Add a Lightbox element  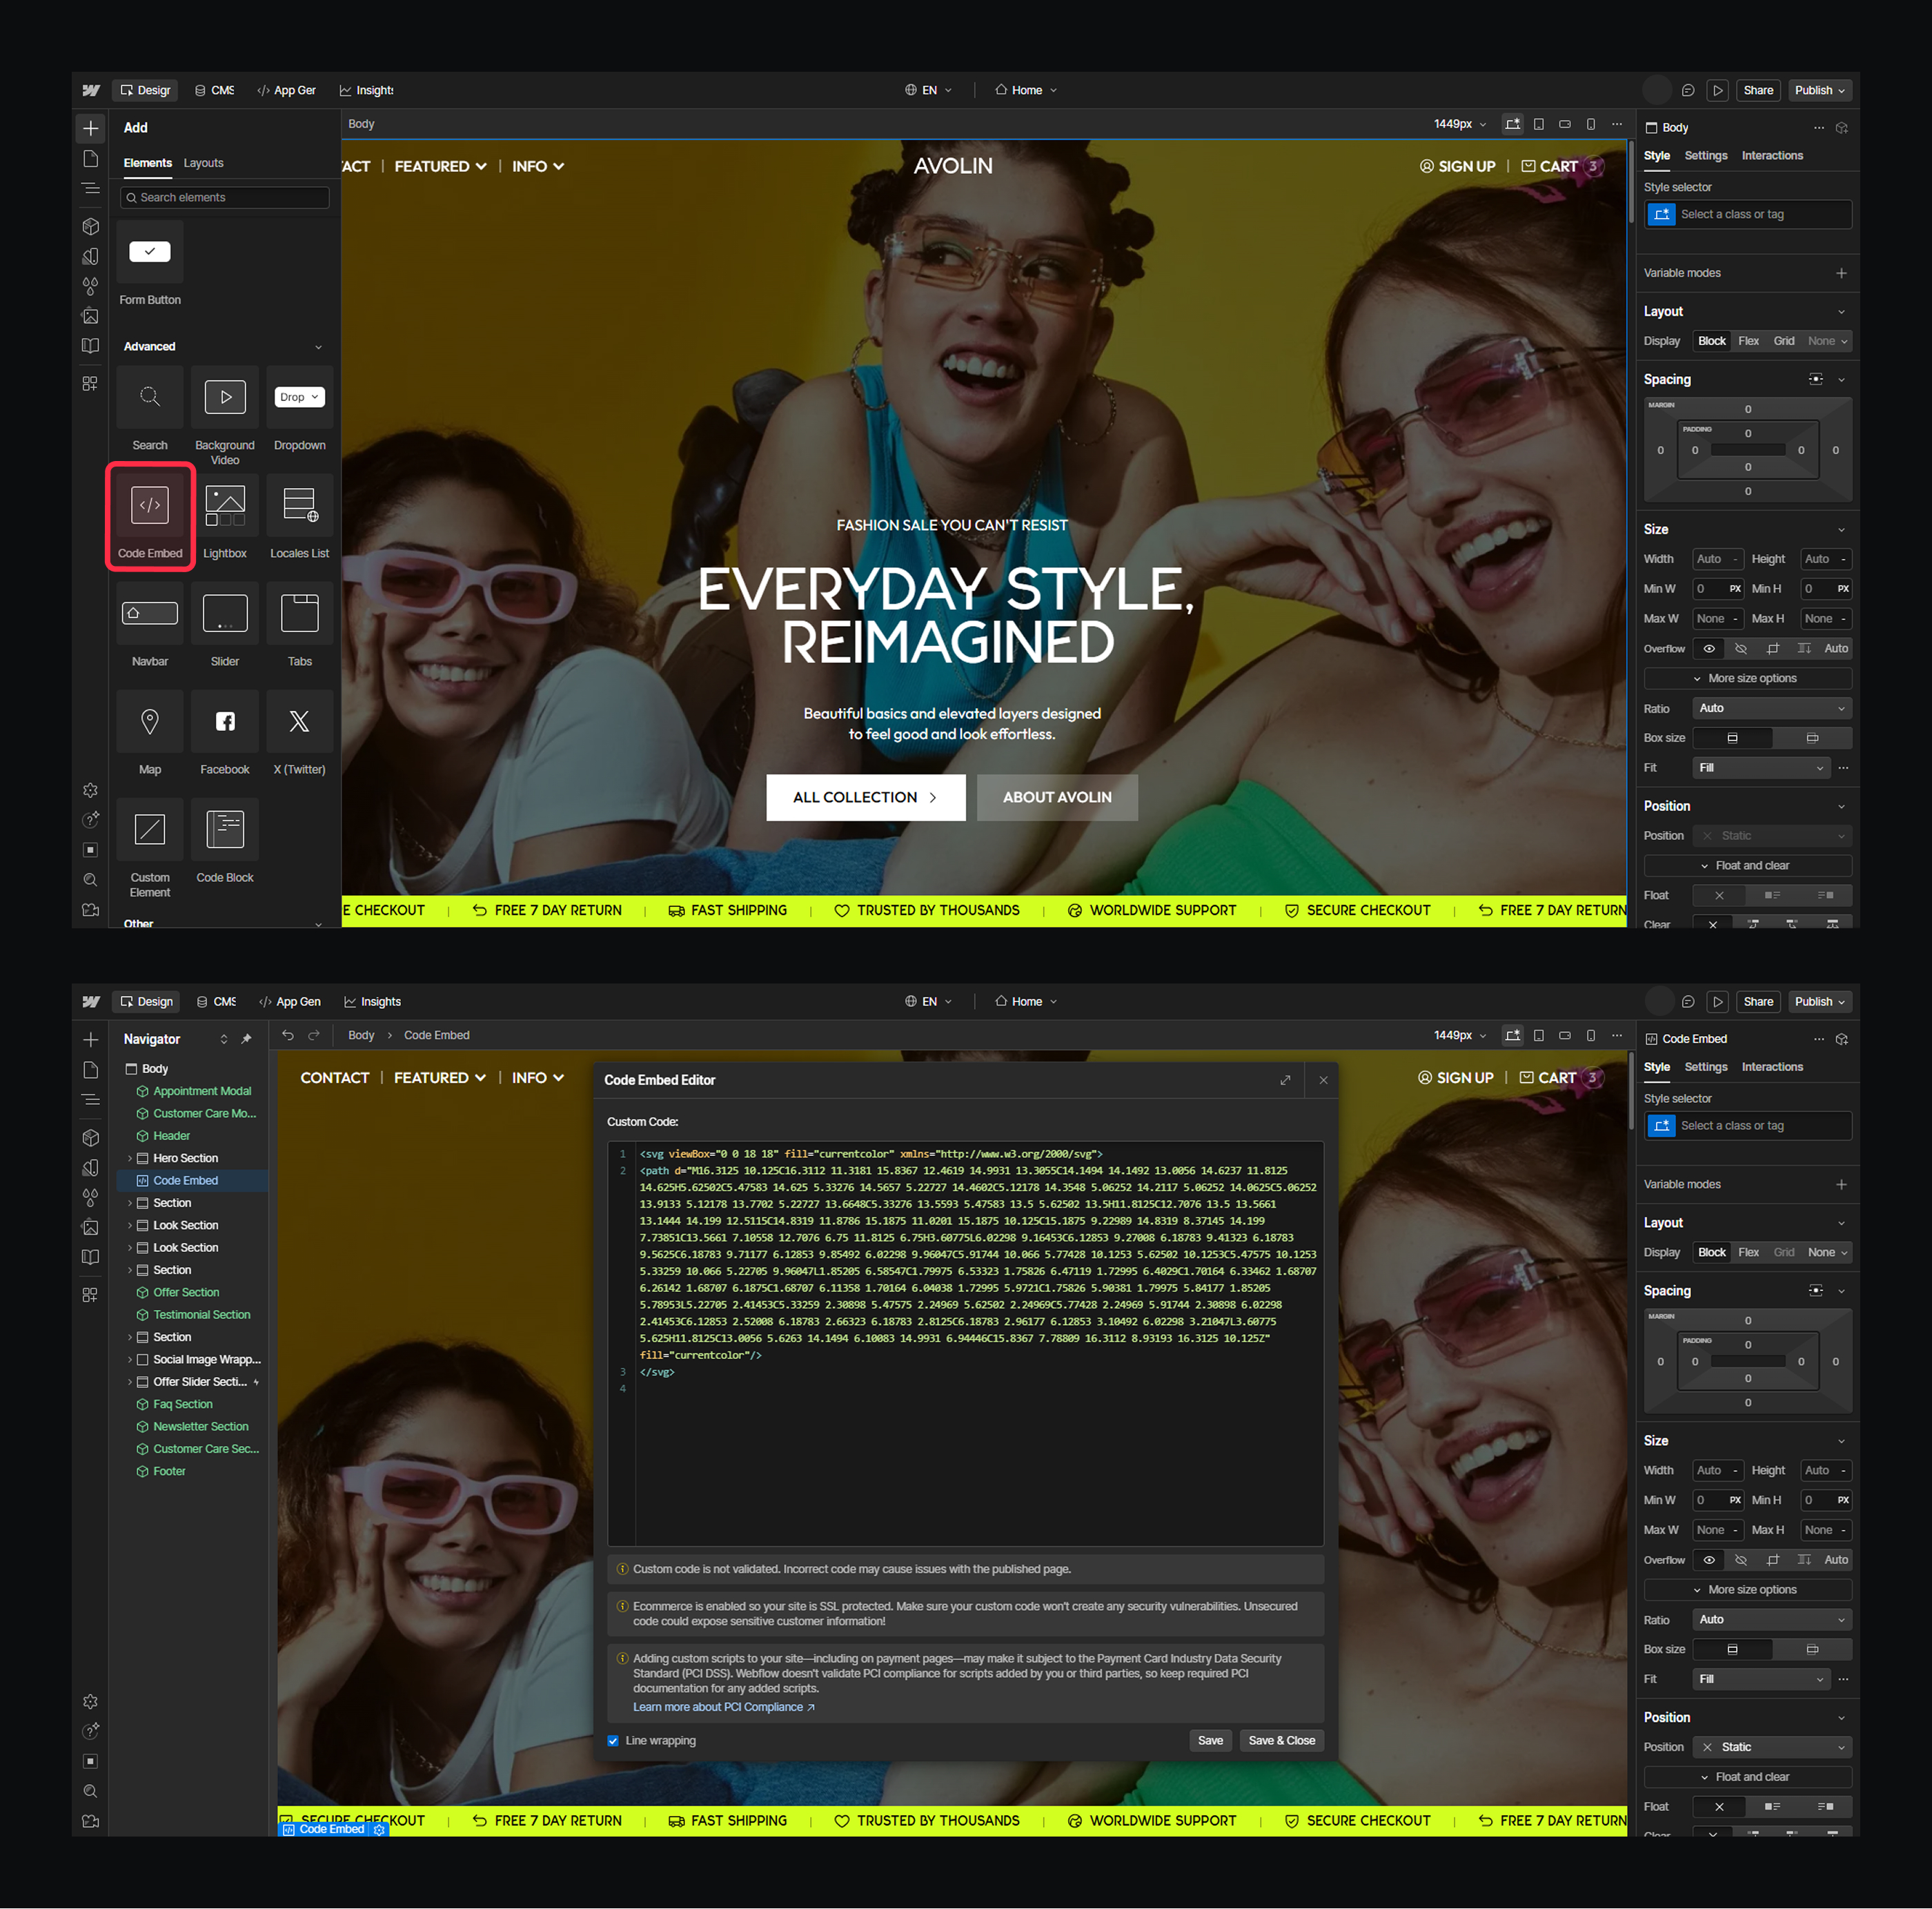225,506
